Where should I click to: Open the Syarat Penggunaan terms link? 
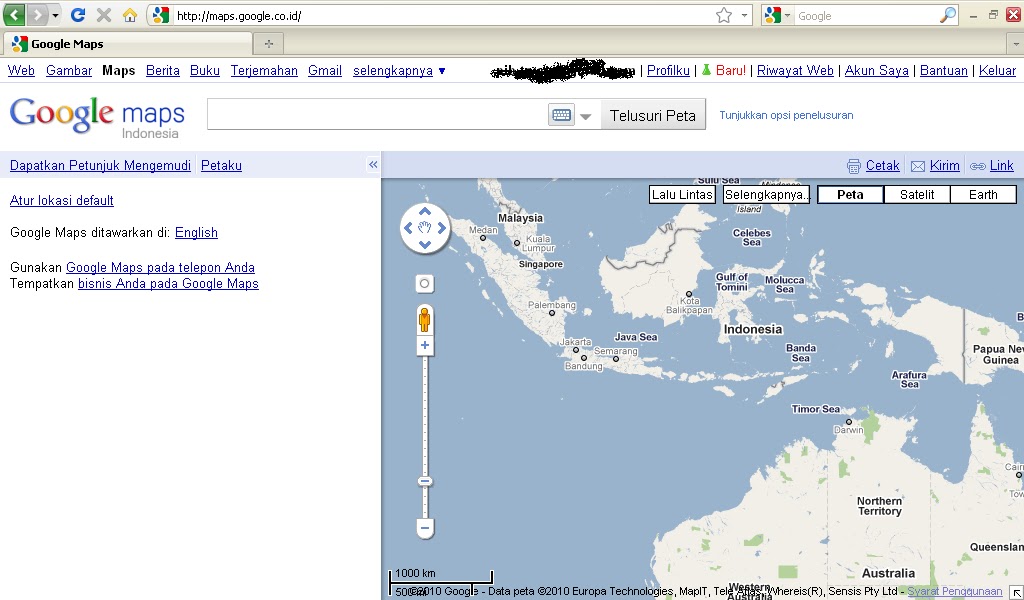[955, 592]
